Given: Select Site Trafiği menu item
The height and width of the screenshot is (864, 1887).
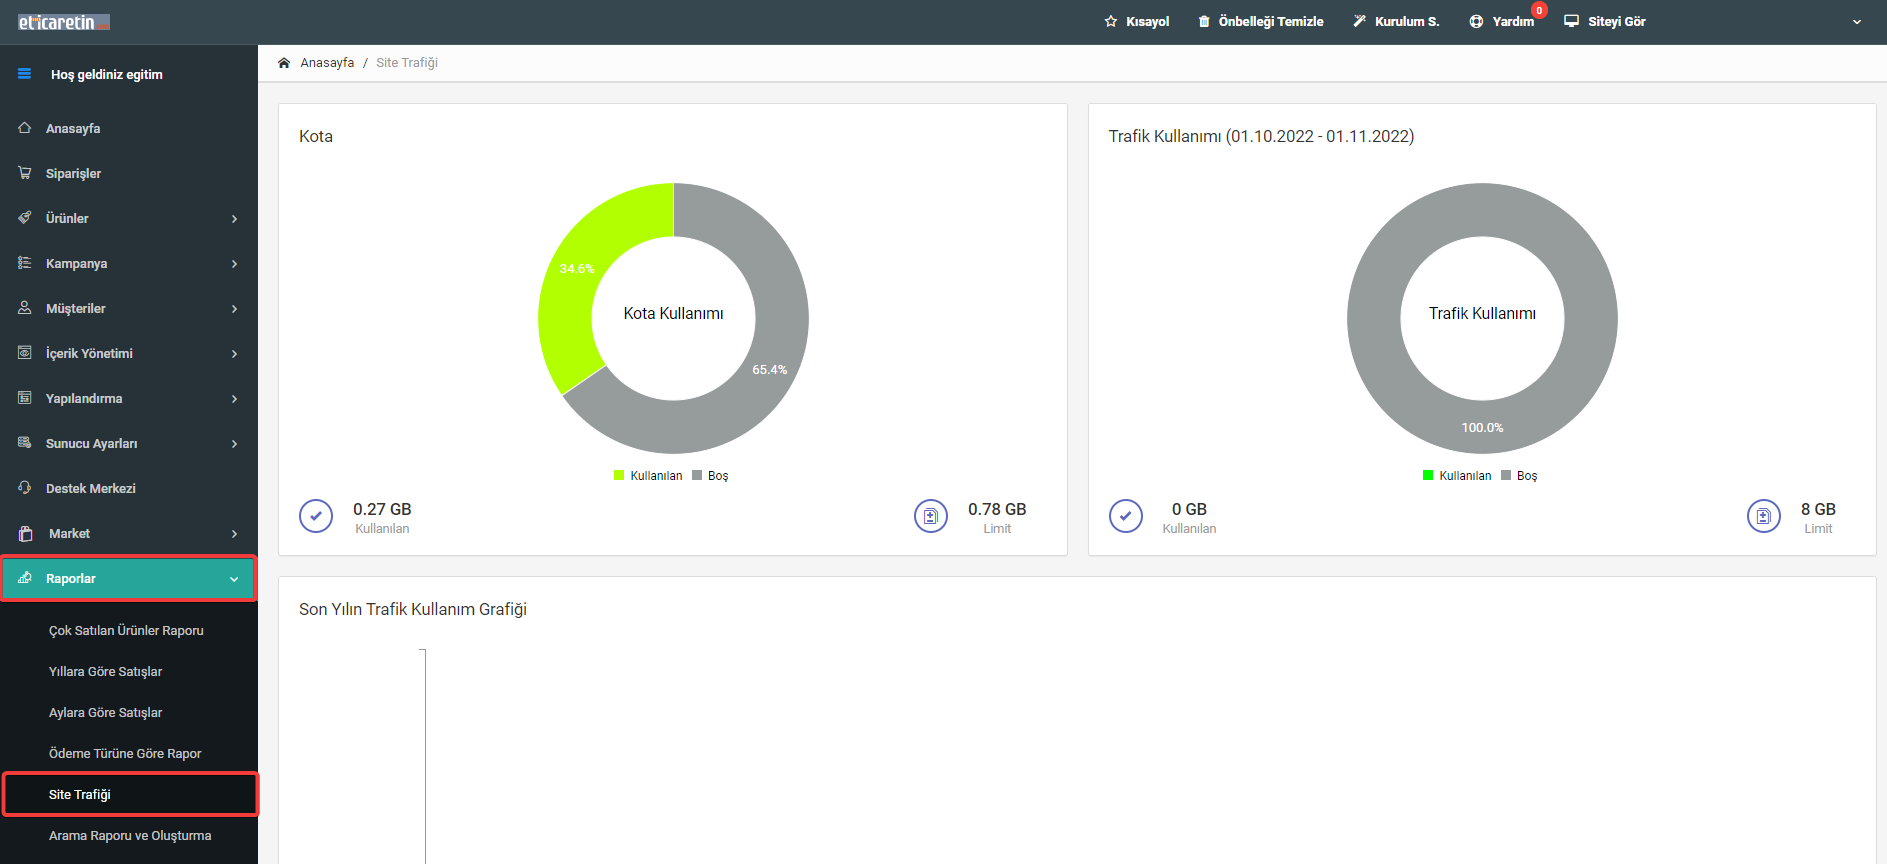Looking at the screenshot, I should [x=130, y=794].
